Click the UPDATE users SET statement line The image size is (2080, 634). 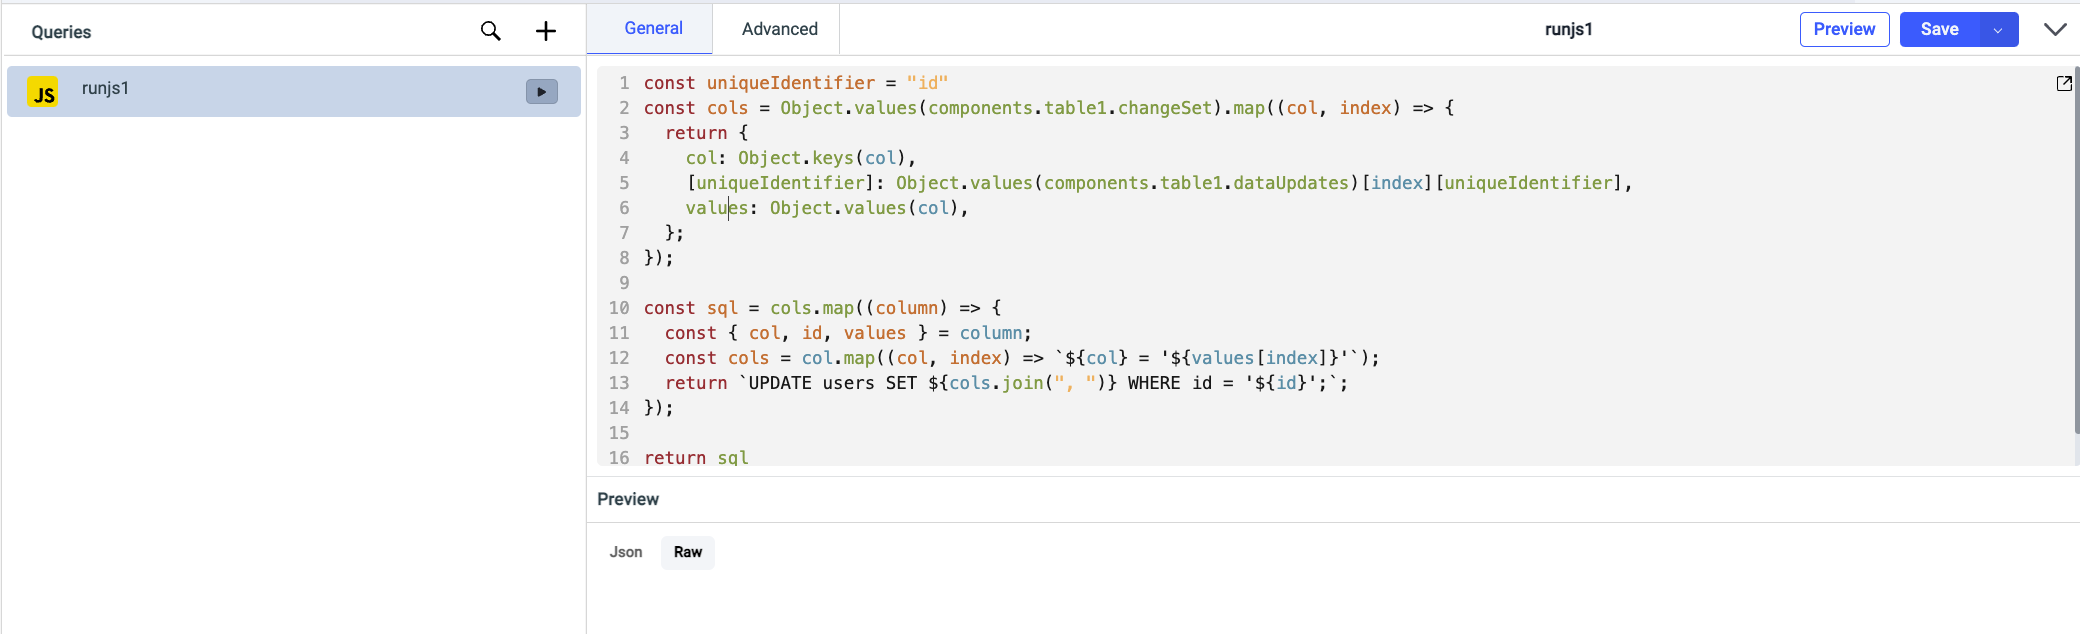1000,383
